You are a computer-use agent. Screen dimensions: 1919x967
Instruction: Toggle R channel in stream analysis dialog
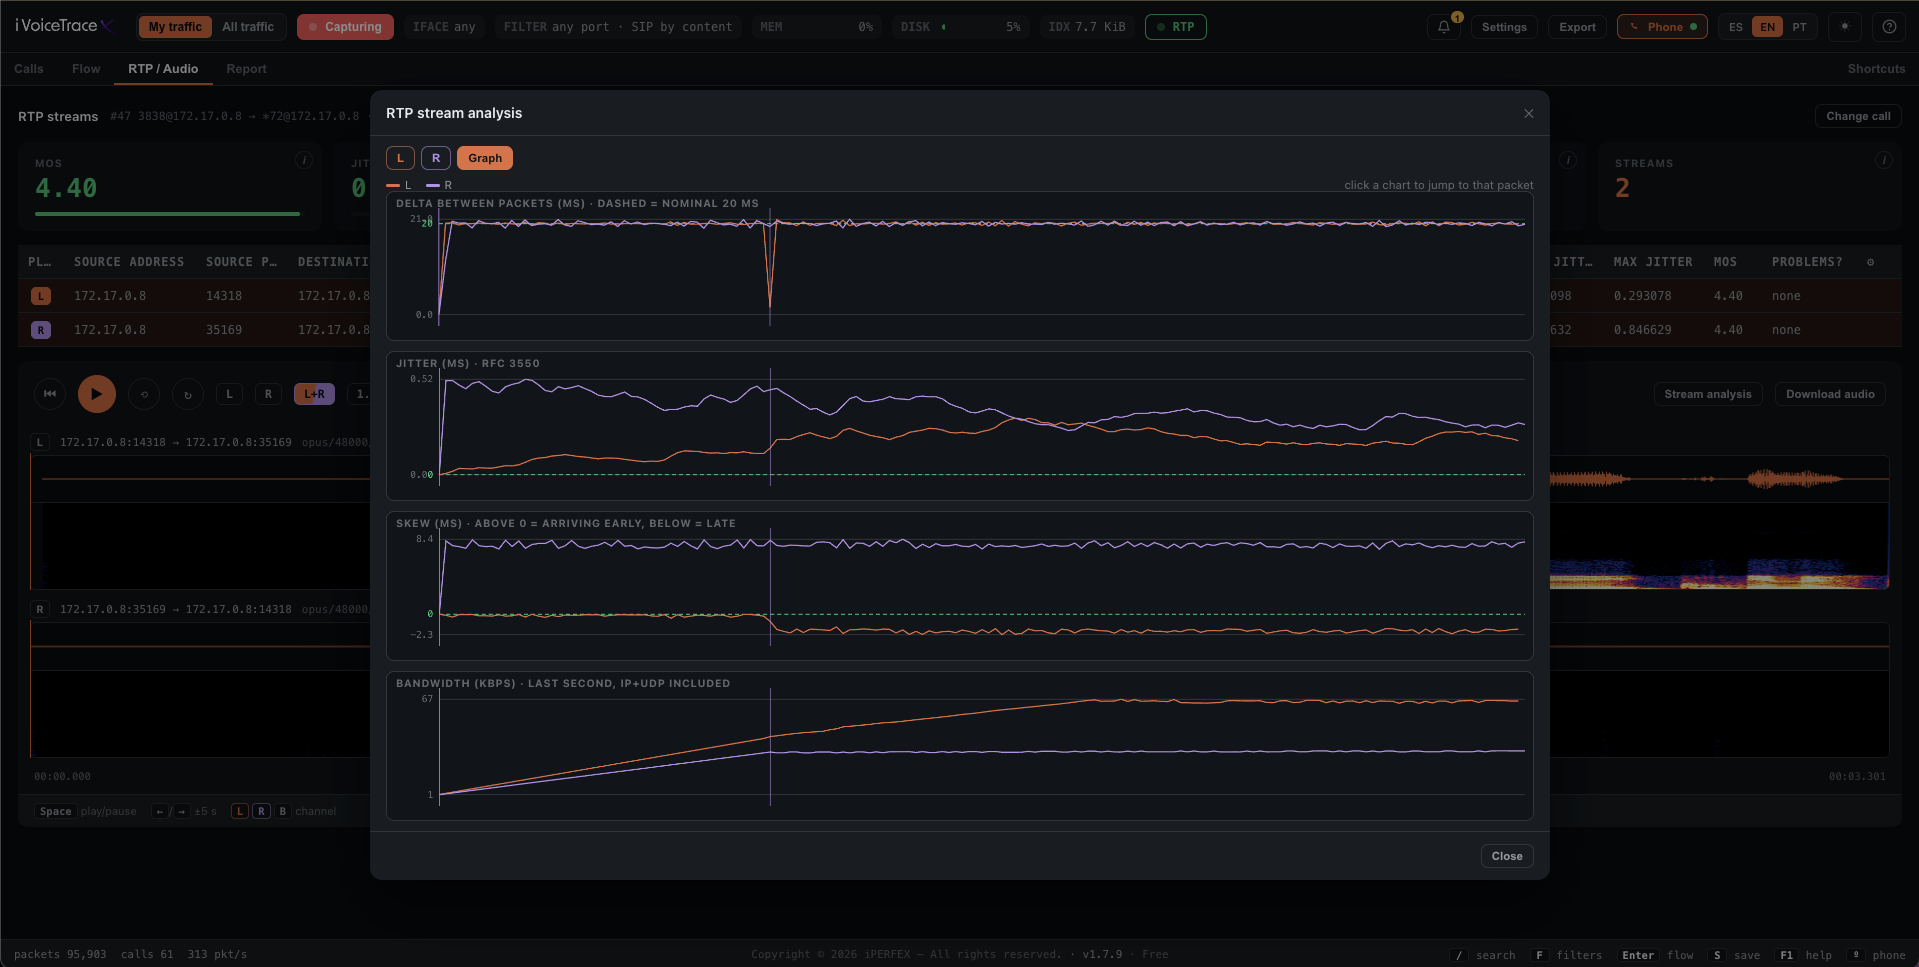[436, 158]
